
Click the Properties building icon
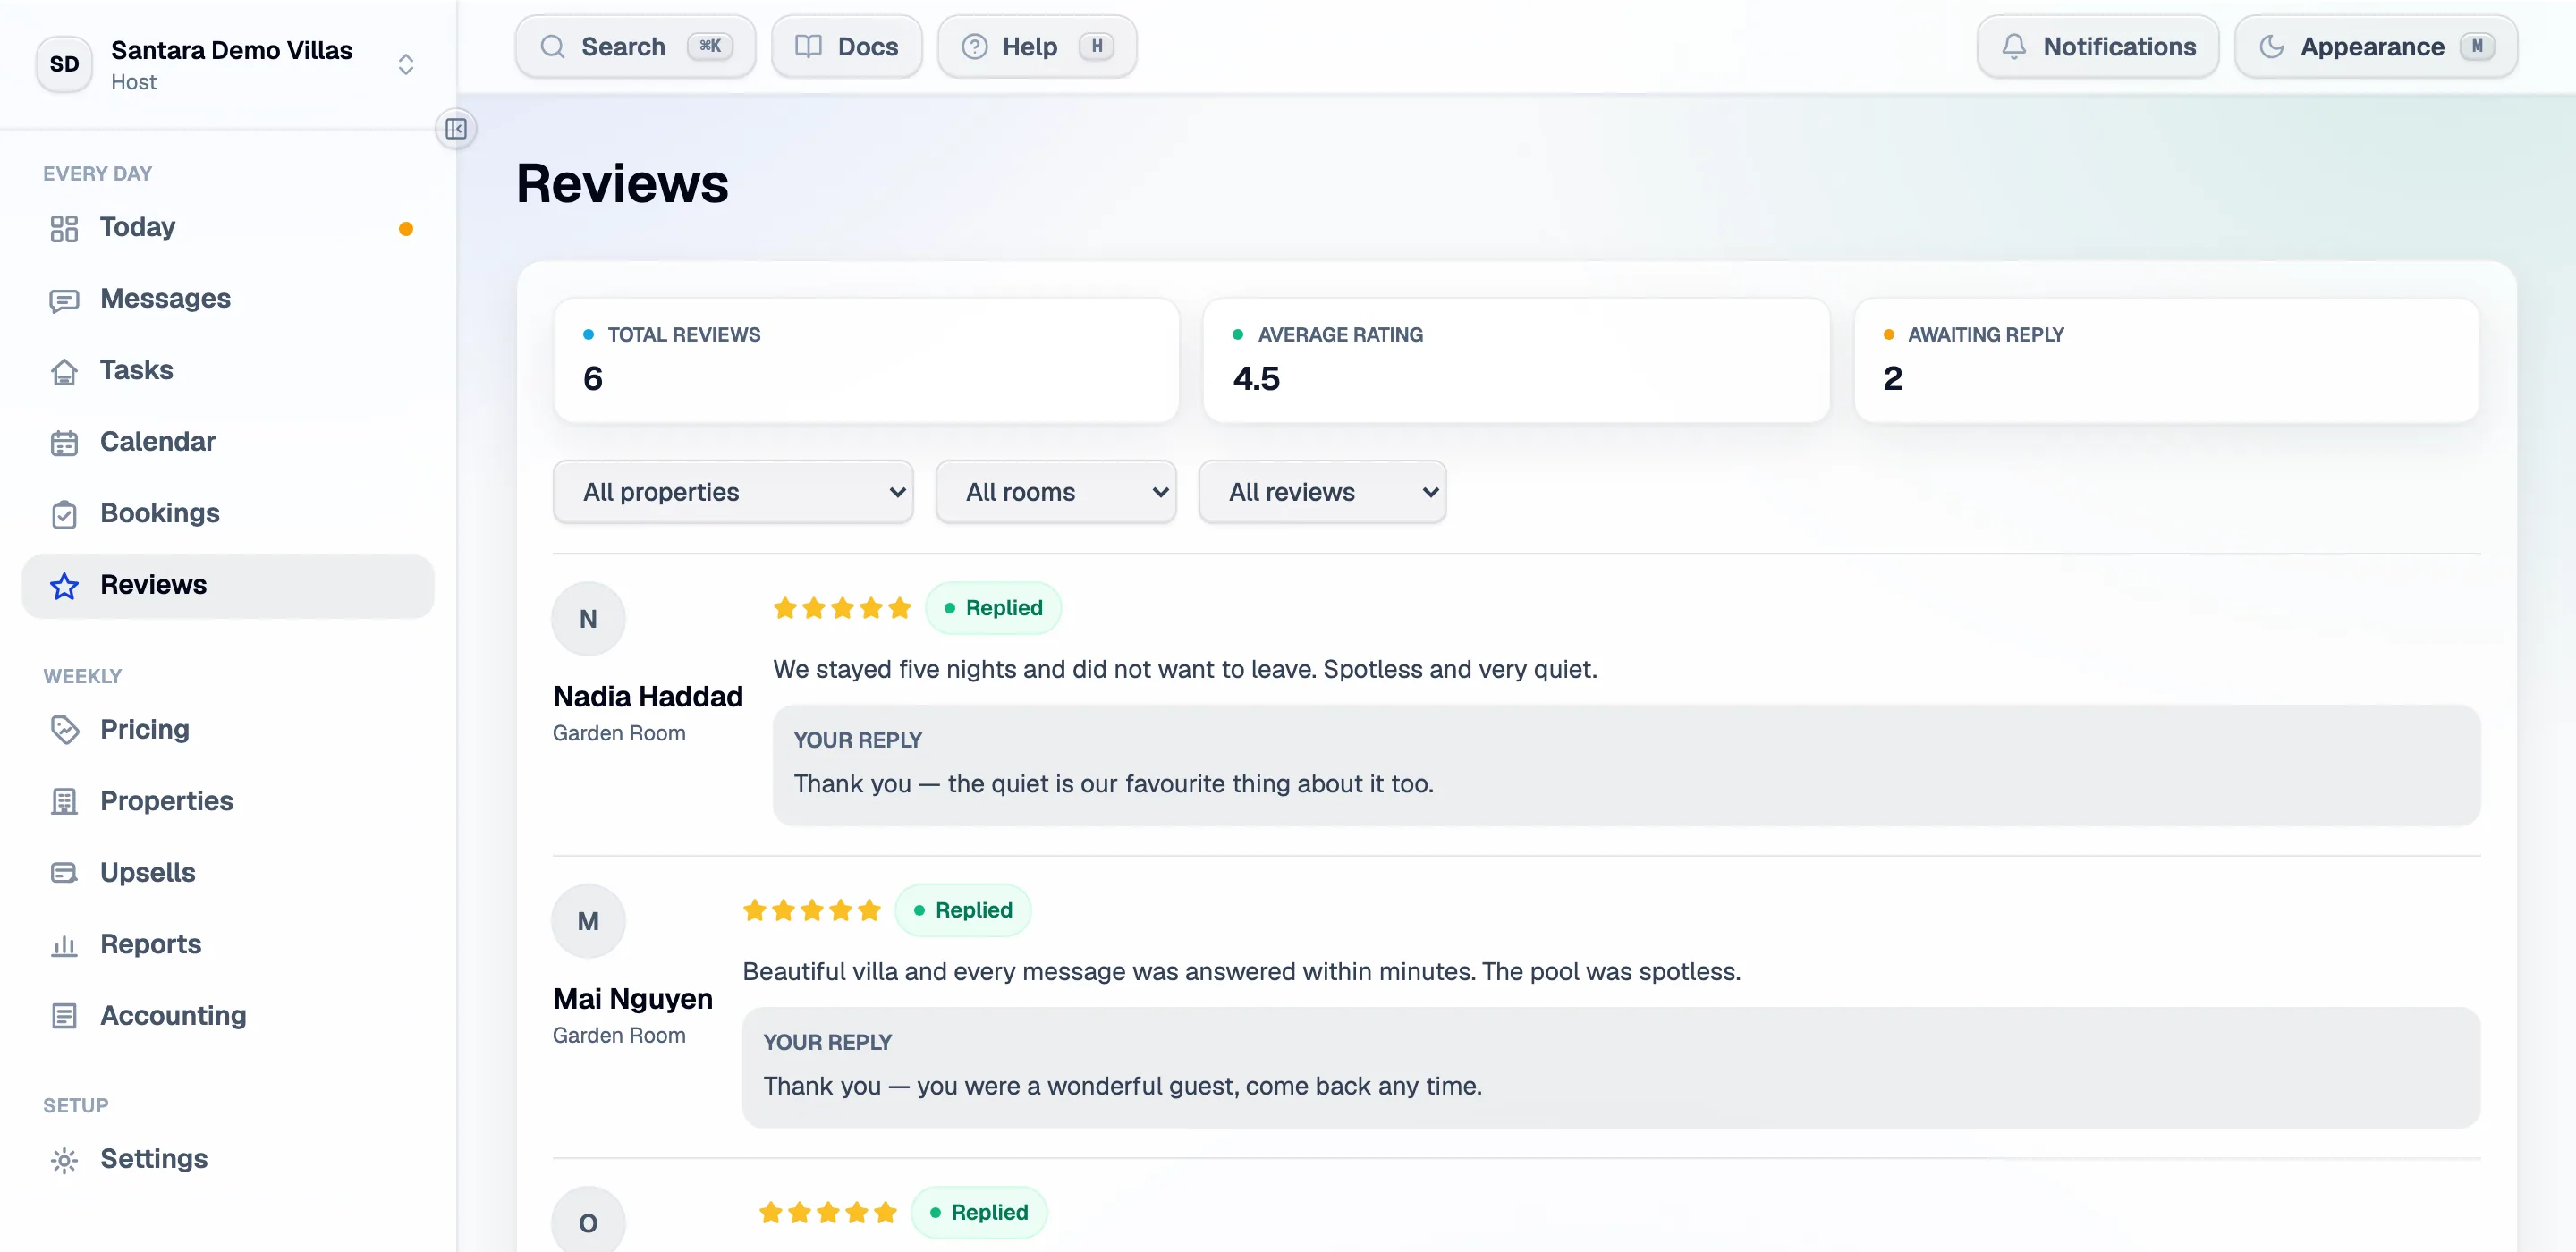(x=64, y=802)
